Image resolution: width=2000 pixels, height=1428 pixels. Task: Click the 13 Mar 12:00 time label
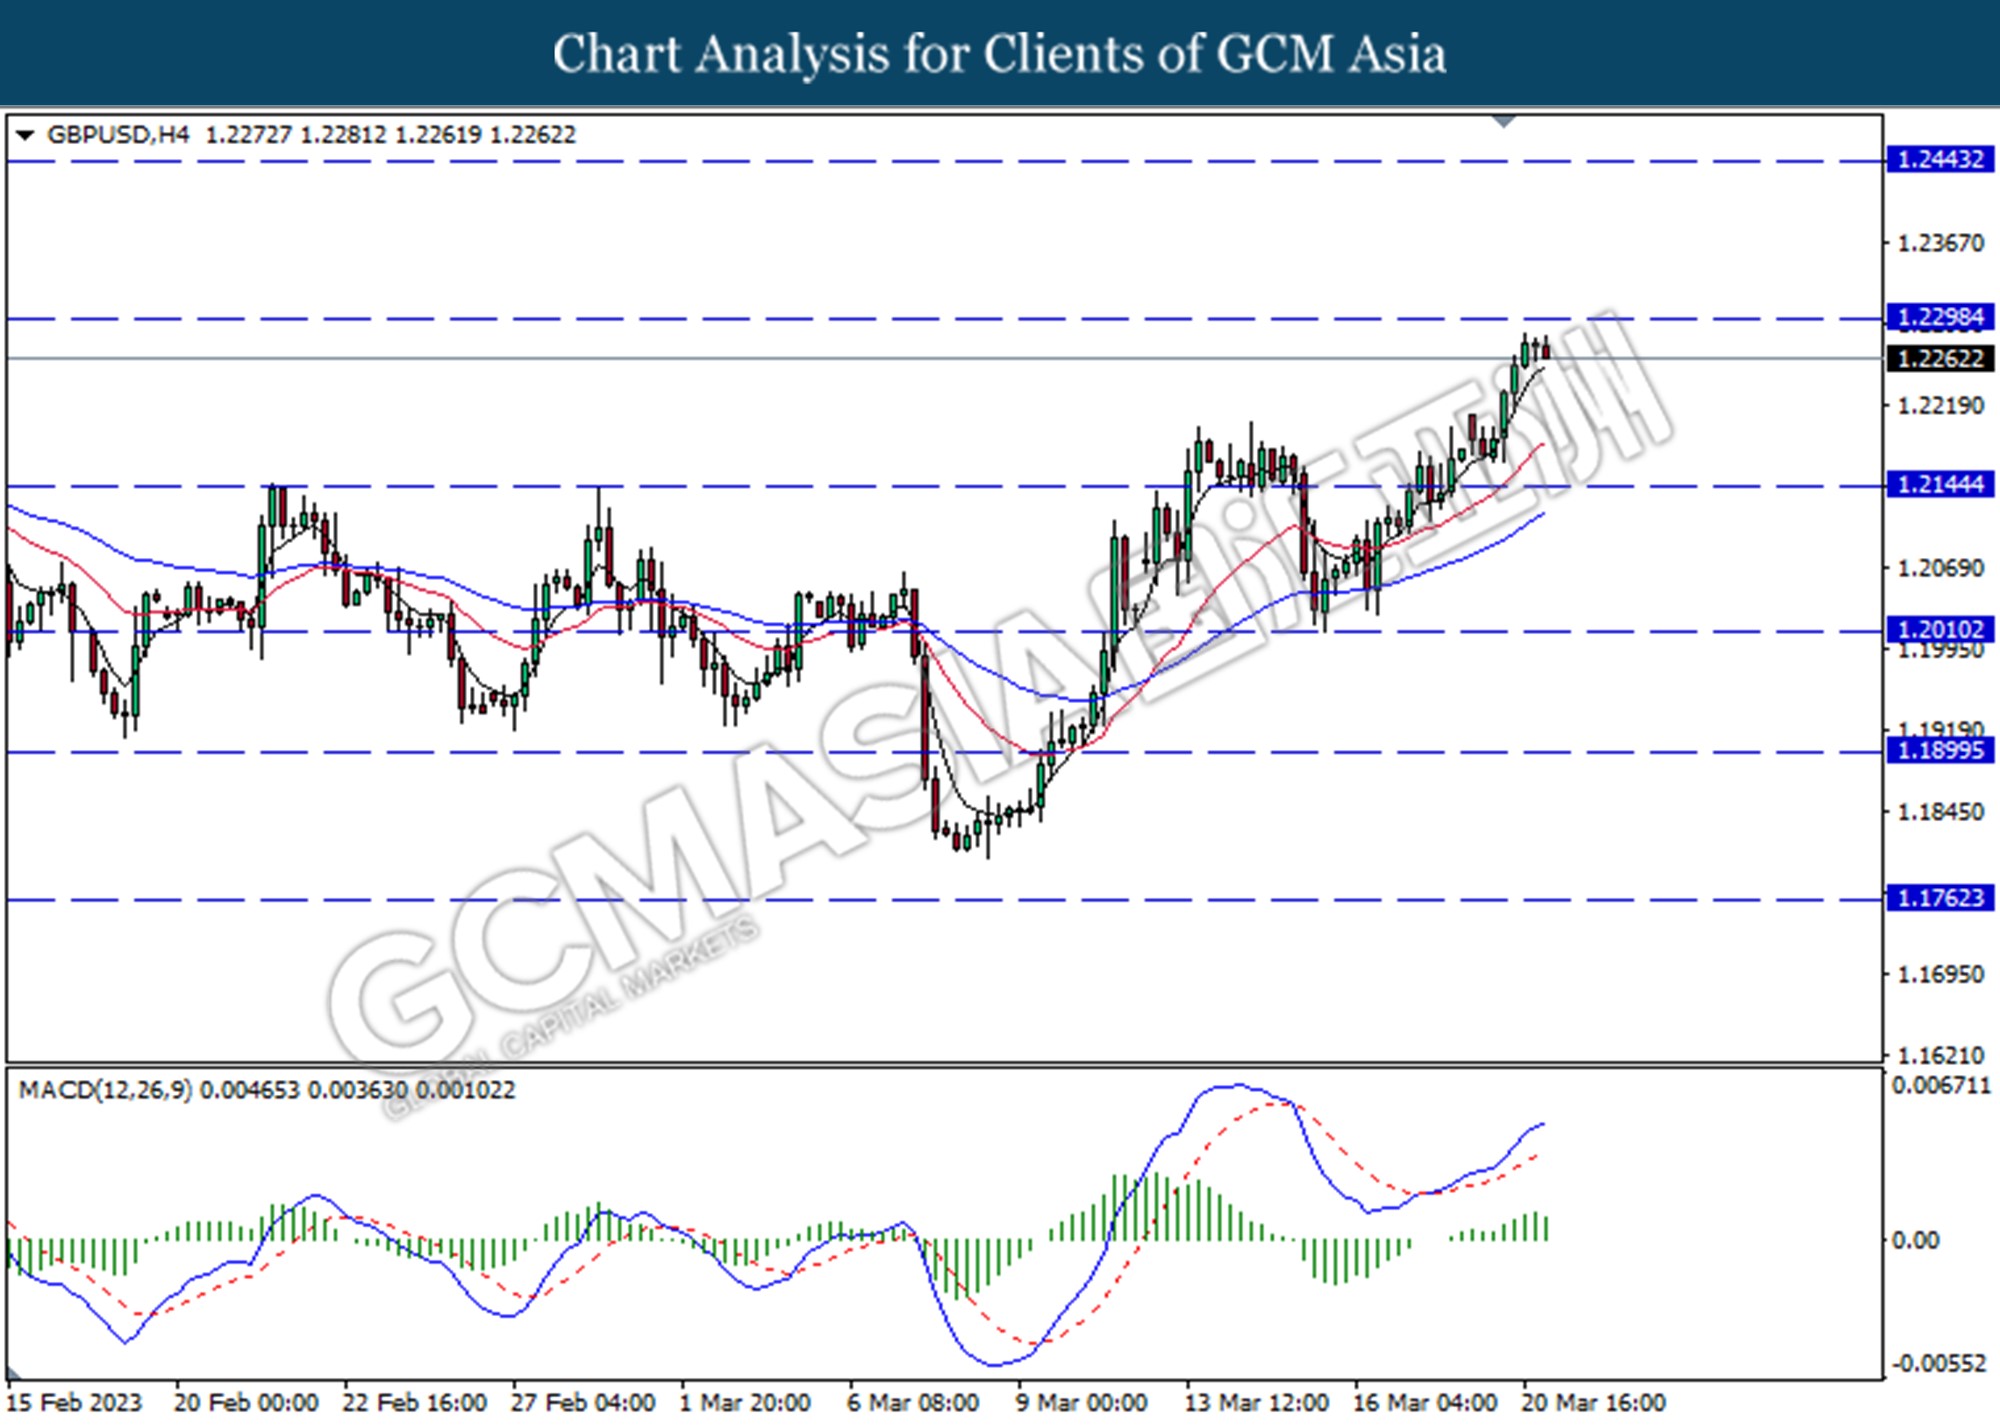(1257, 1403)
